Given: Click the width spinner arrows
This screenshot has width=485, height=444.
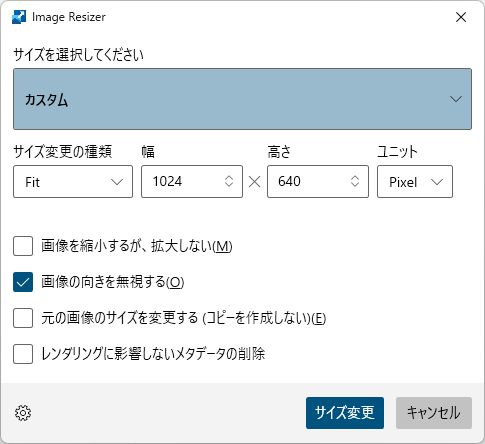Looking at the screenshot, I should pos(229,181).
